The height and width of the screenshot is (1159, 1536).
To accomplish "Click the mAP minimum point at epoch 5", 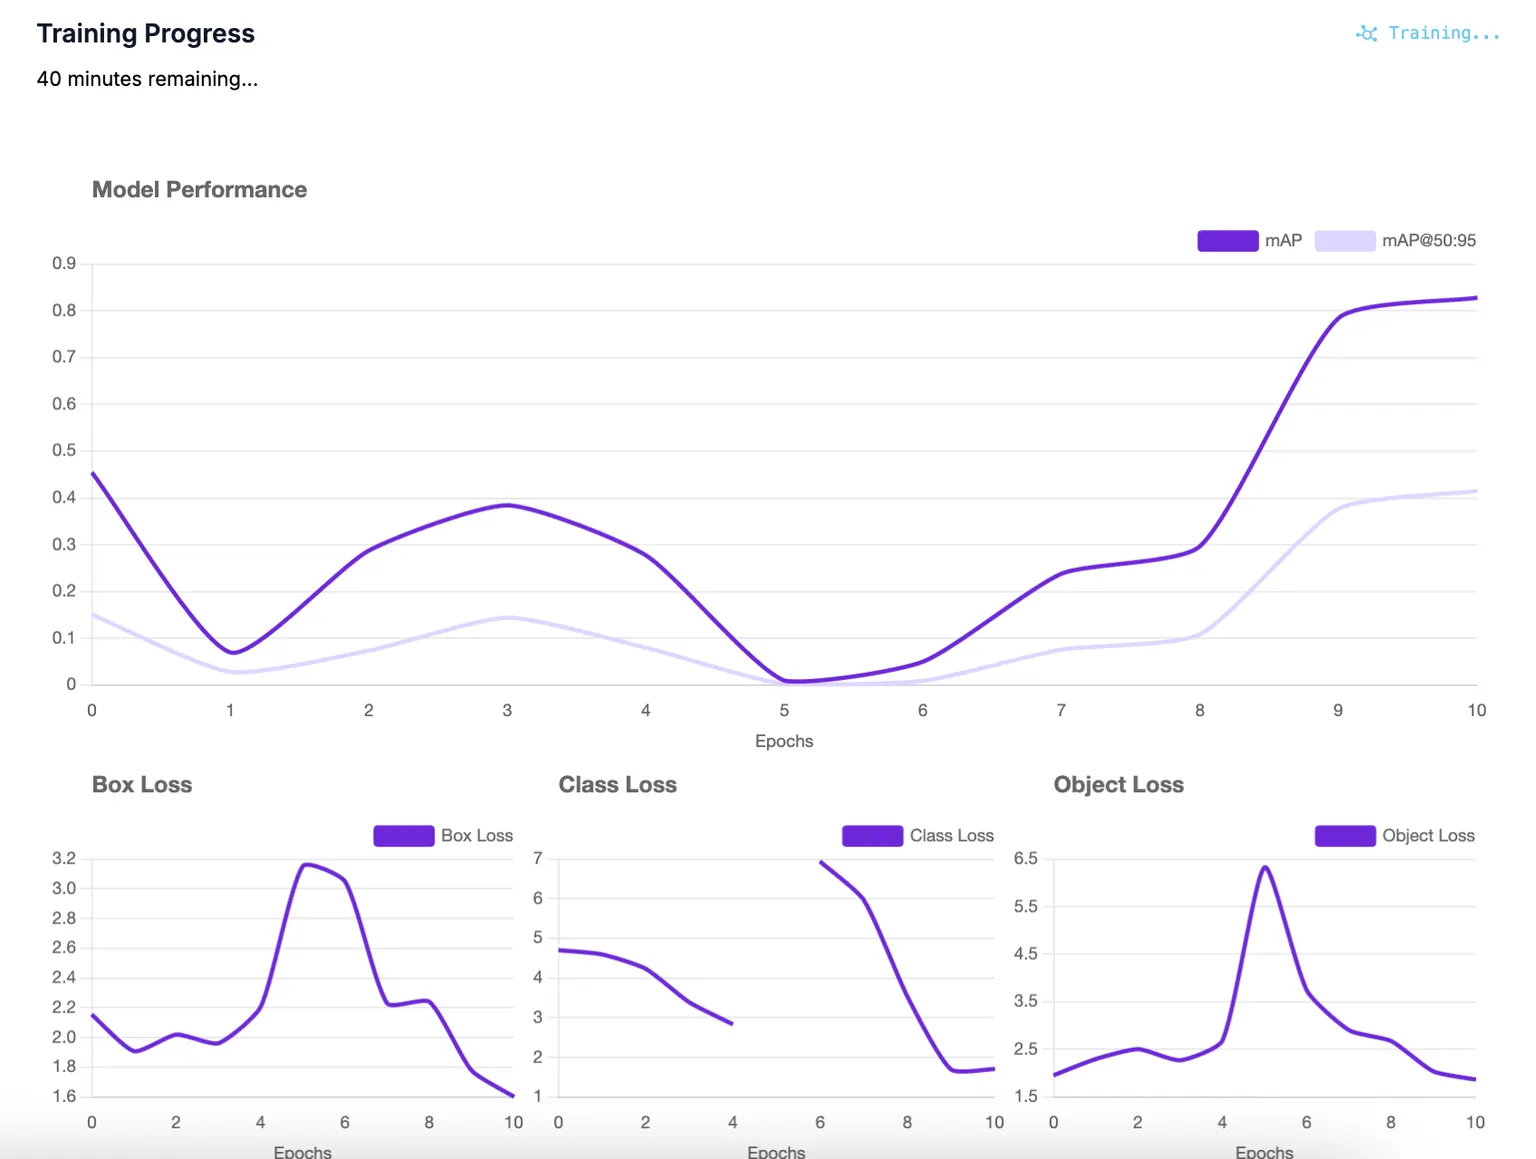I will (787, 681).
